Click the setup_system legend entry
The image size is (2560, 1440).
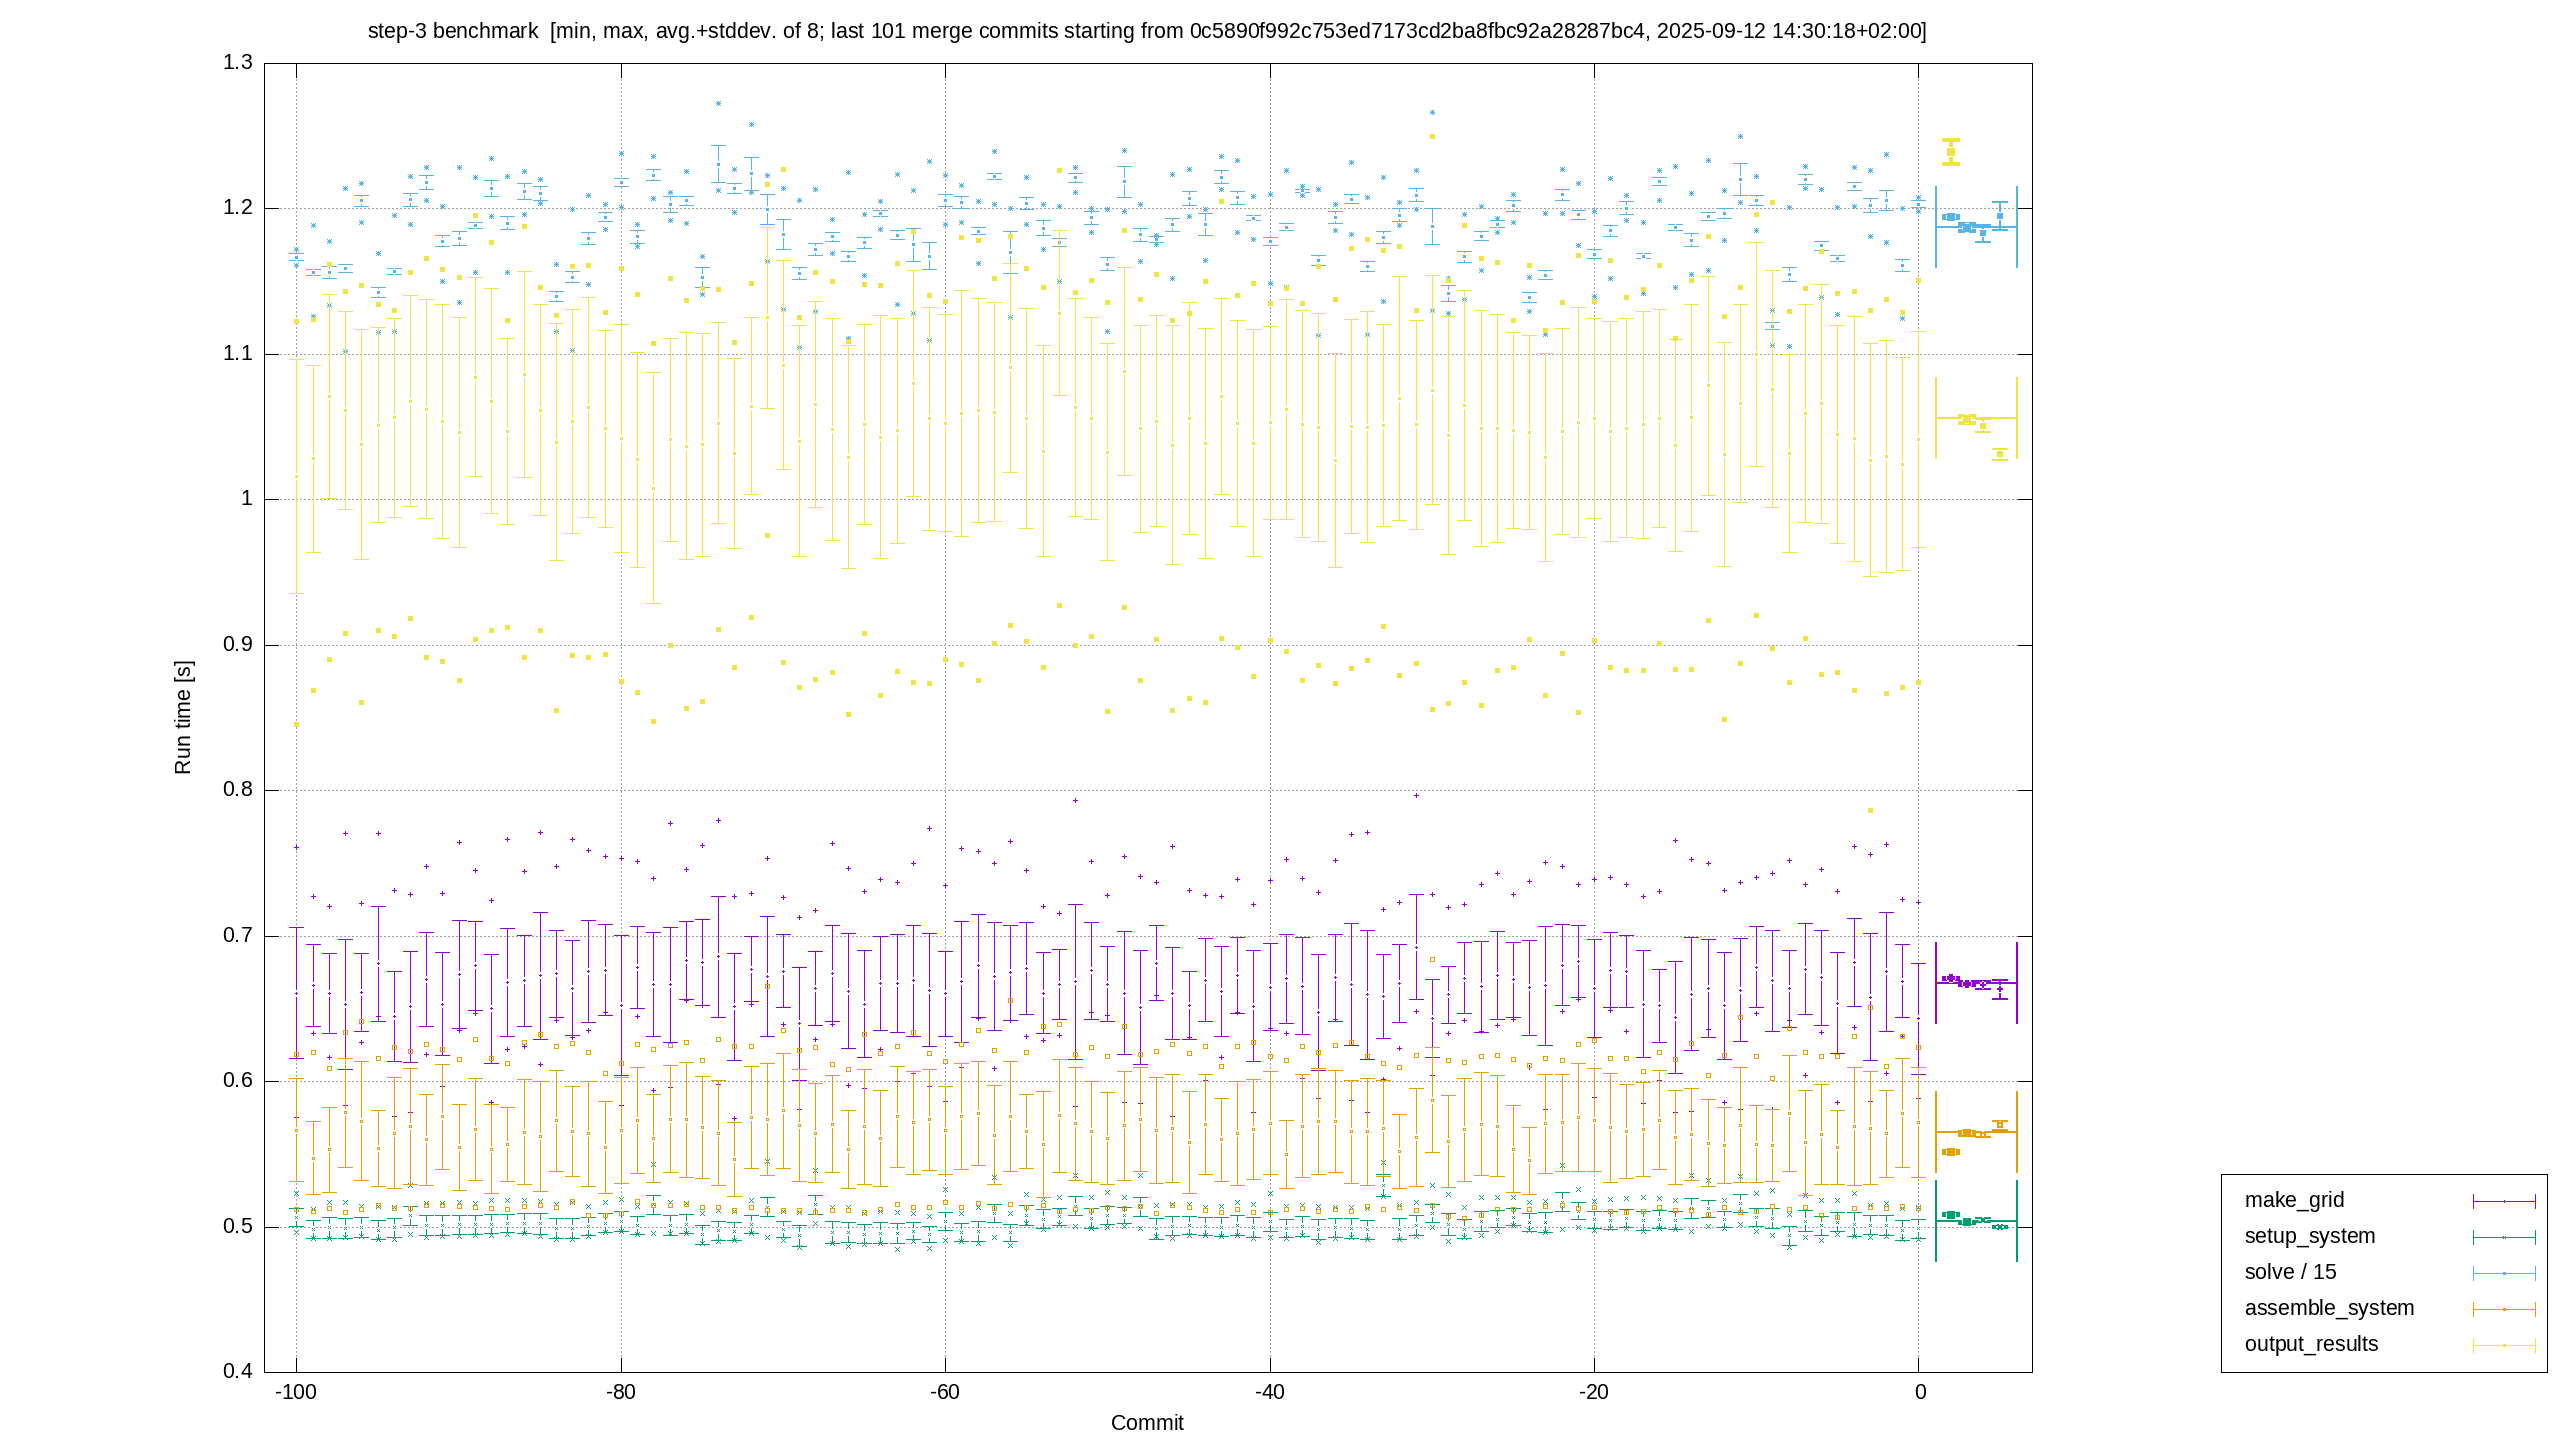point(2310,1236)
